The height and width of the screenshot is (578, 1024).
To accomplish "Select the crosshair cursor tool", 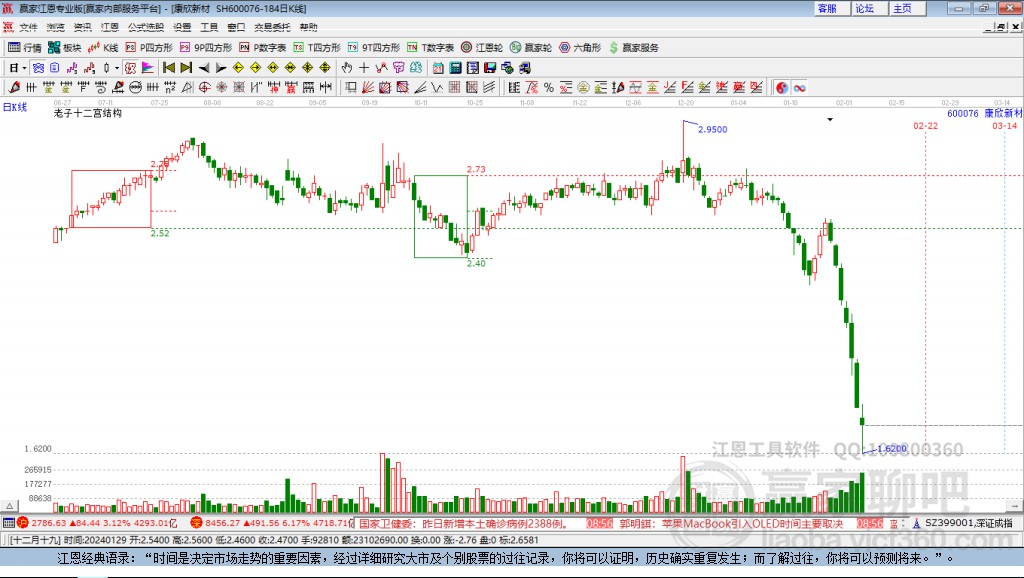I will point(364,68).
